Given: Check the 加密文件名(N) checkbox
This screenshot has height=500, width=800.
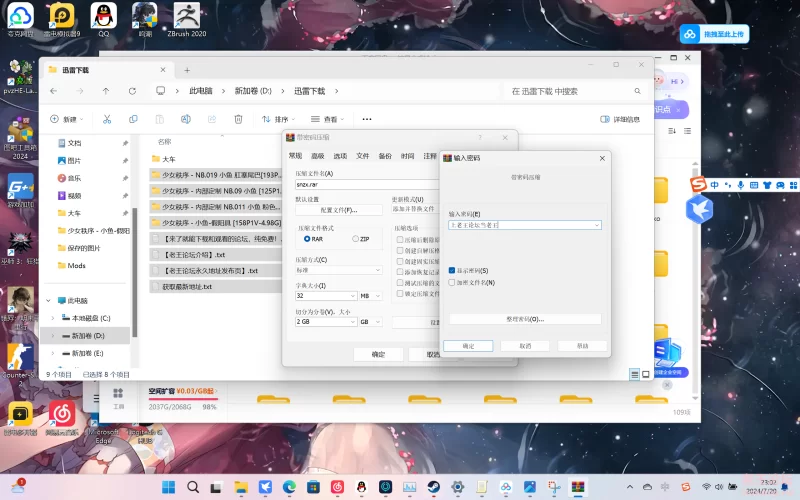Looking at the screenshot, I should (x=452, y=282).
